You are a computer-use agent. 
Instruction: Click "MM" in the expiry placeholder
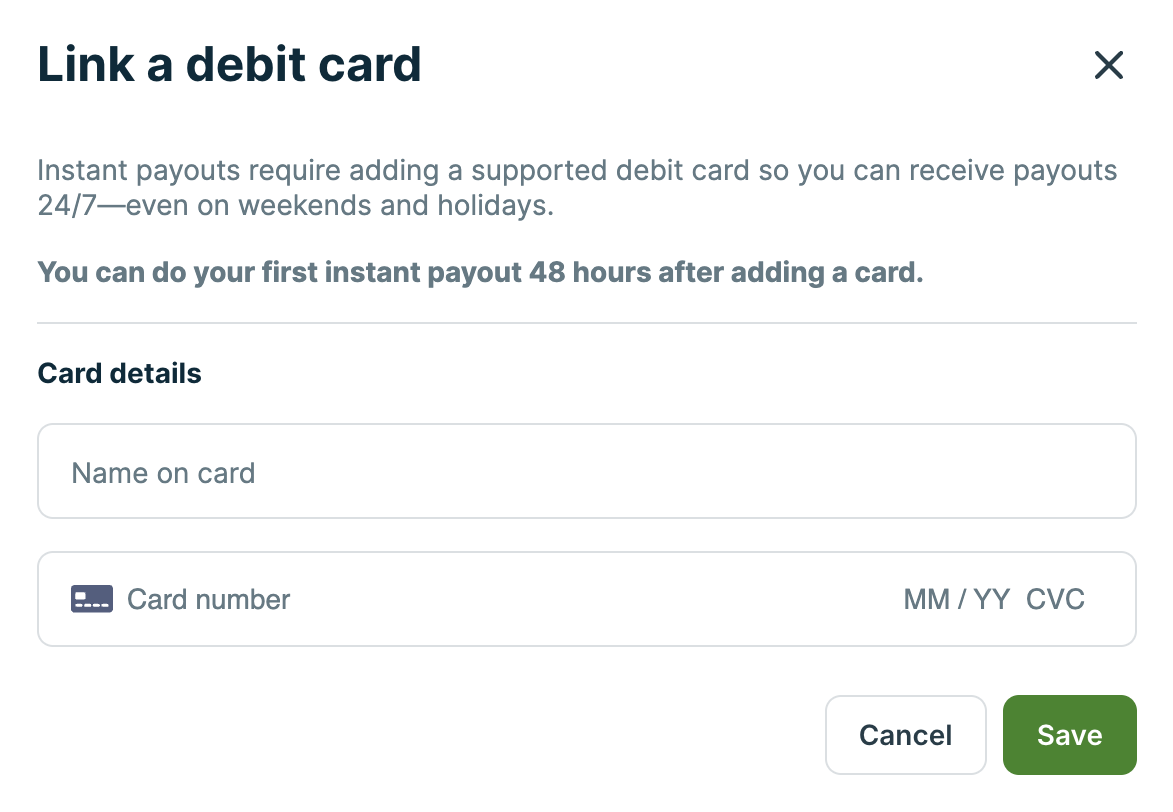[x=926, y=599]
